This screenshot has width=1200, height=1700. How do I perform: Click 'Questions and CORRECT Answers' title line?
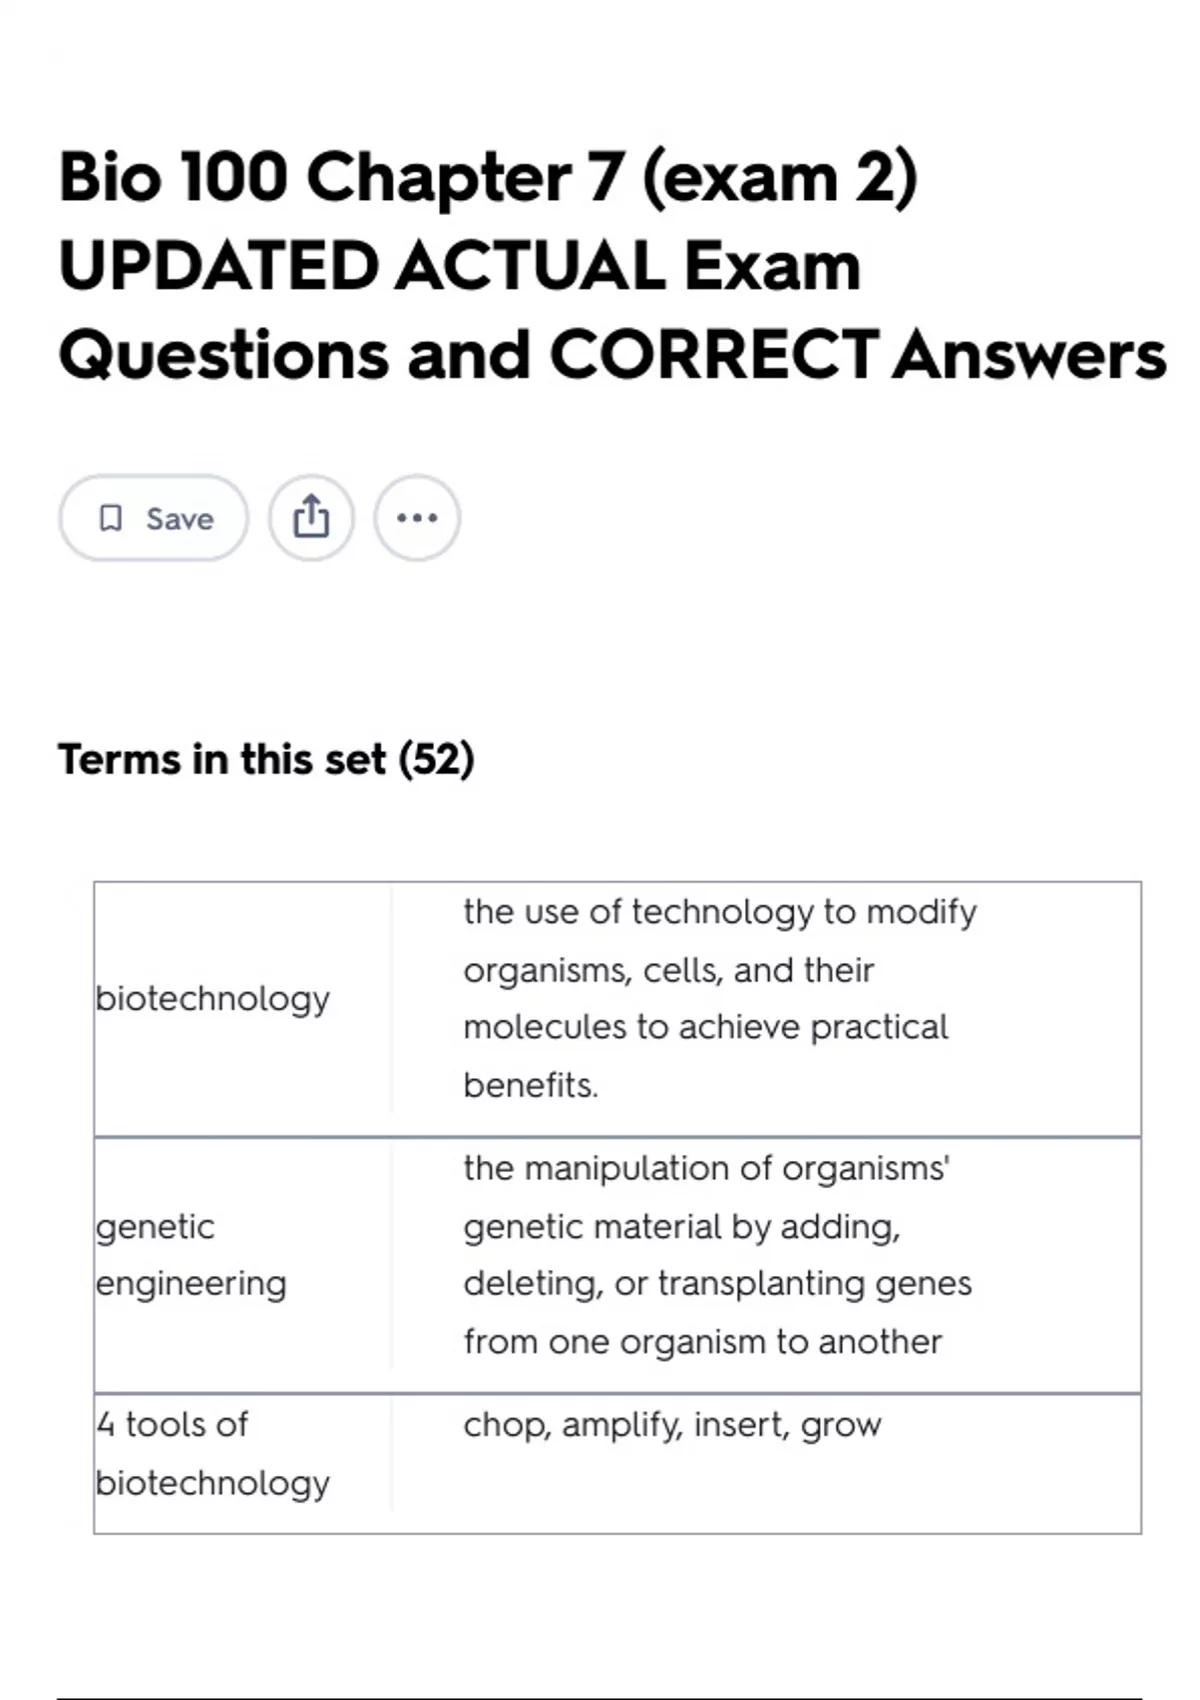click(612, 356)
